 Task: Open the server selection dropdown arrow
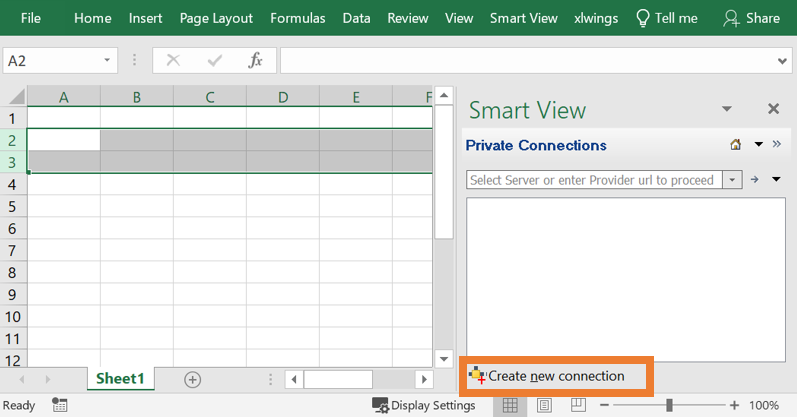[733, 180]
